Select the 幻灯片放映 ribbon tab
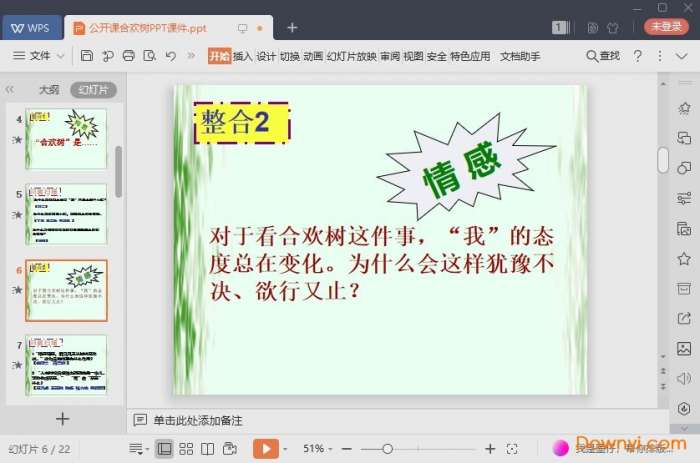The height and width of the screenshot is (463, 700). click(351, 56)
